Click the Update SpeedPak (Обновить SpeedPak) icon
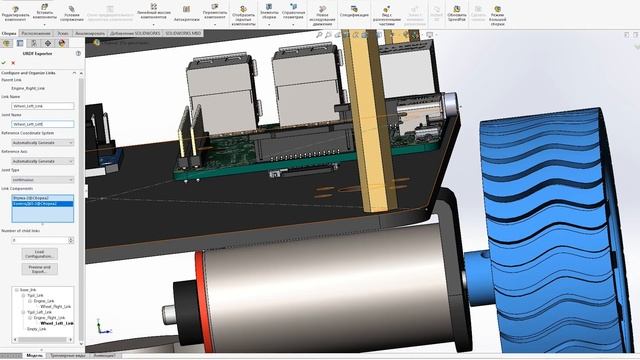 [457, 9]
